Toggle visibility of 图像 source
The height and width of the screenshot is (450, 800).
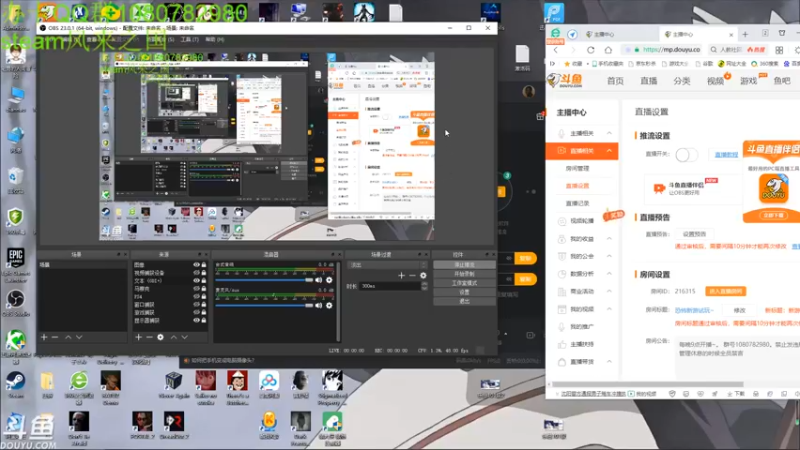[x=196, y=265]
